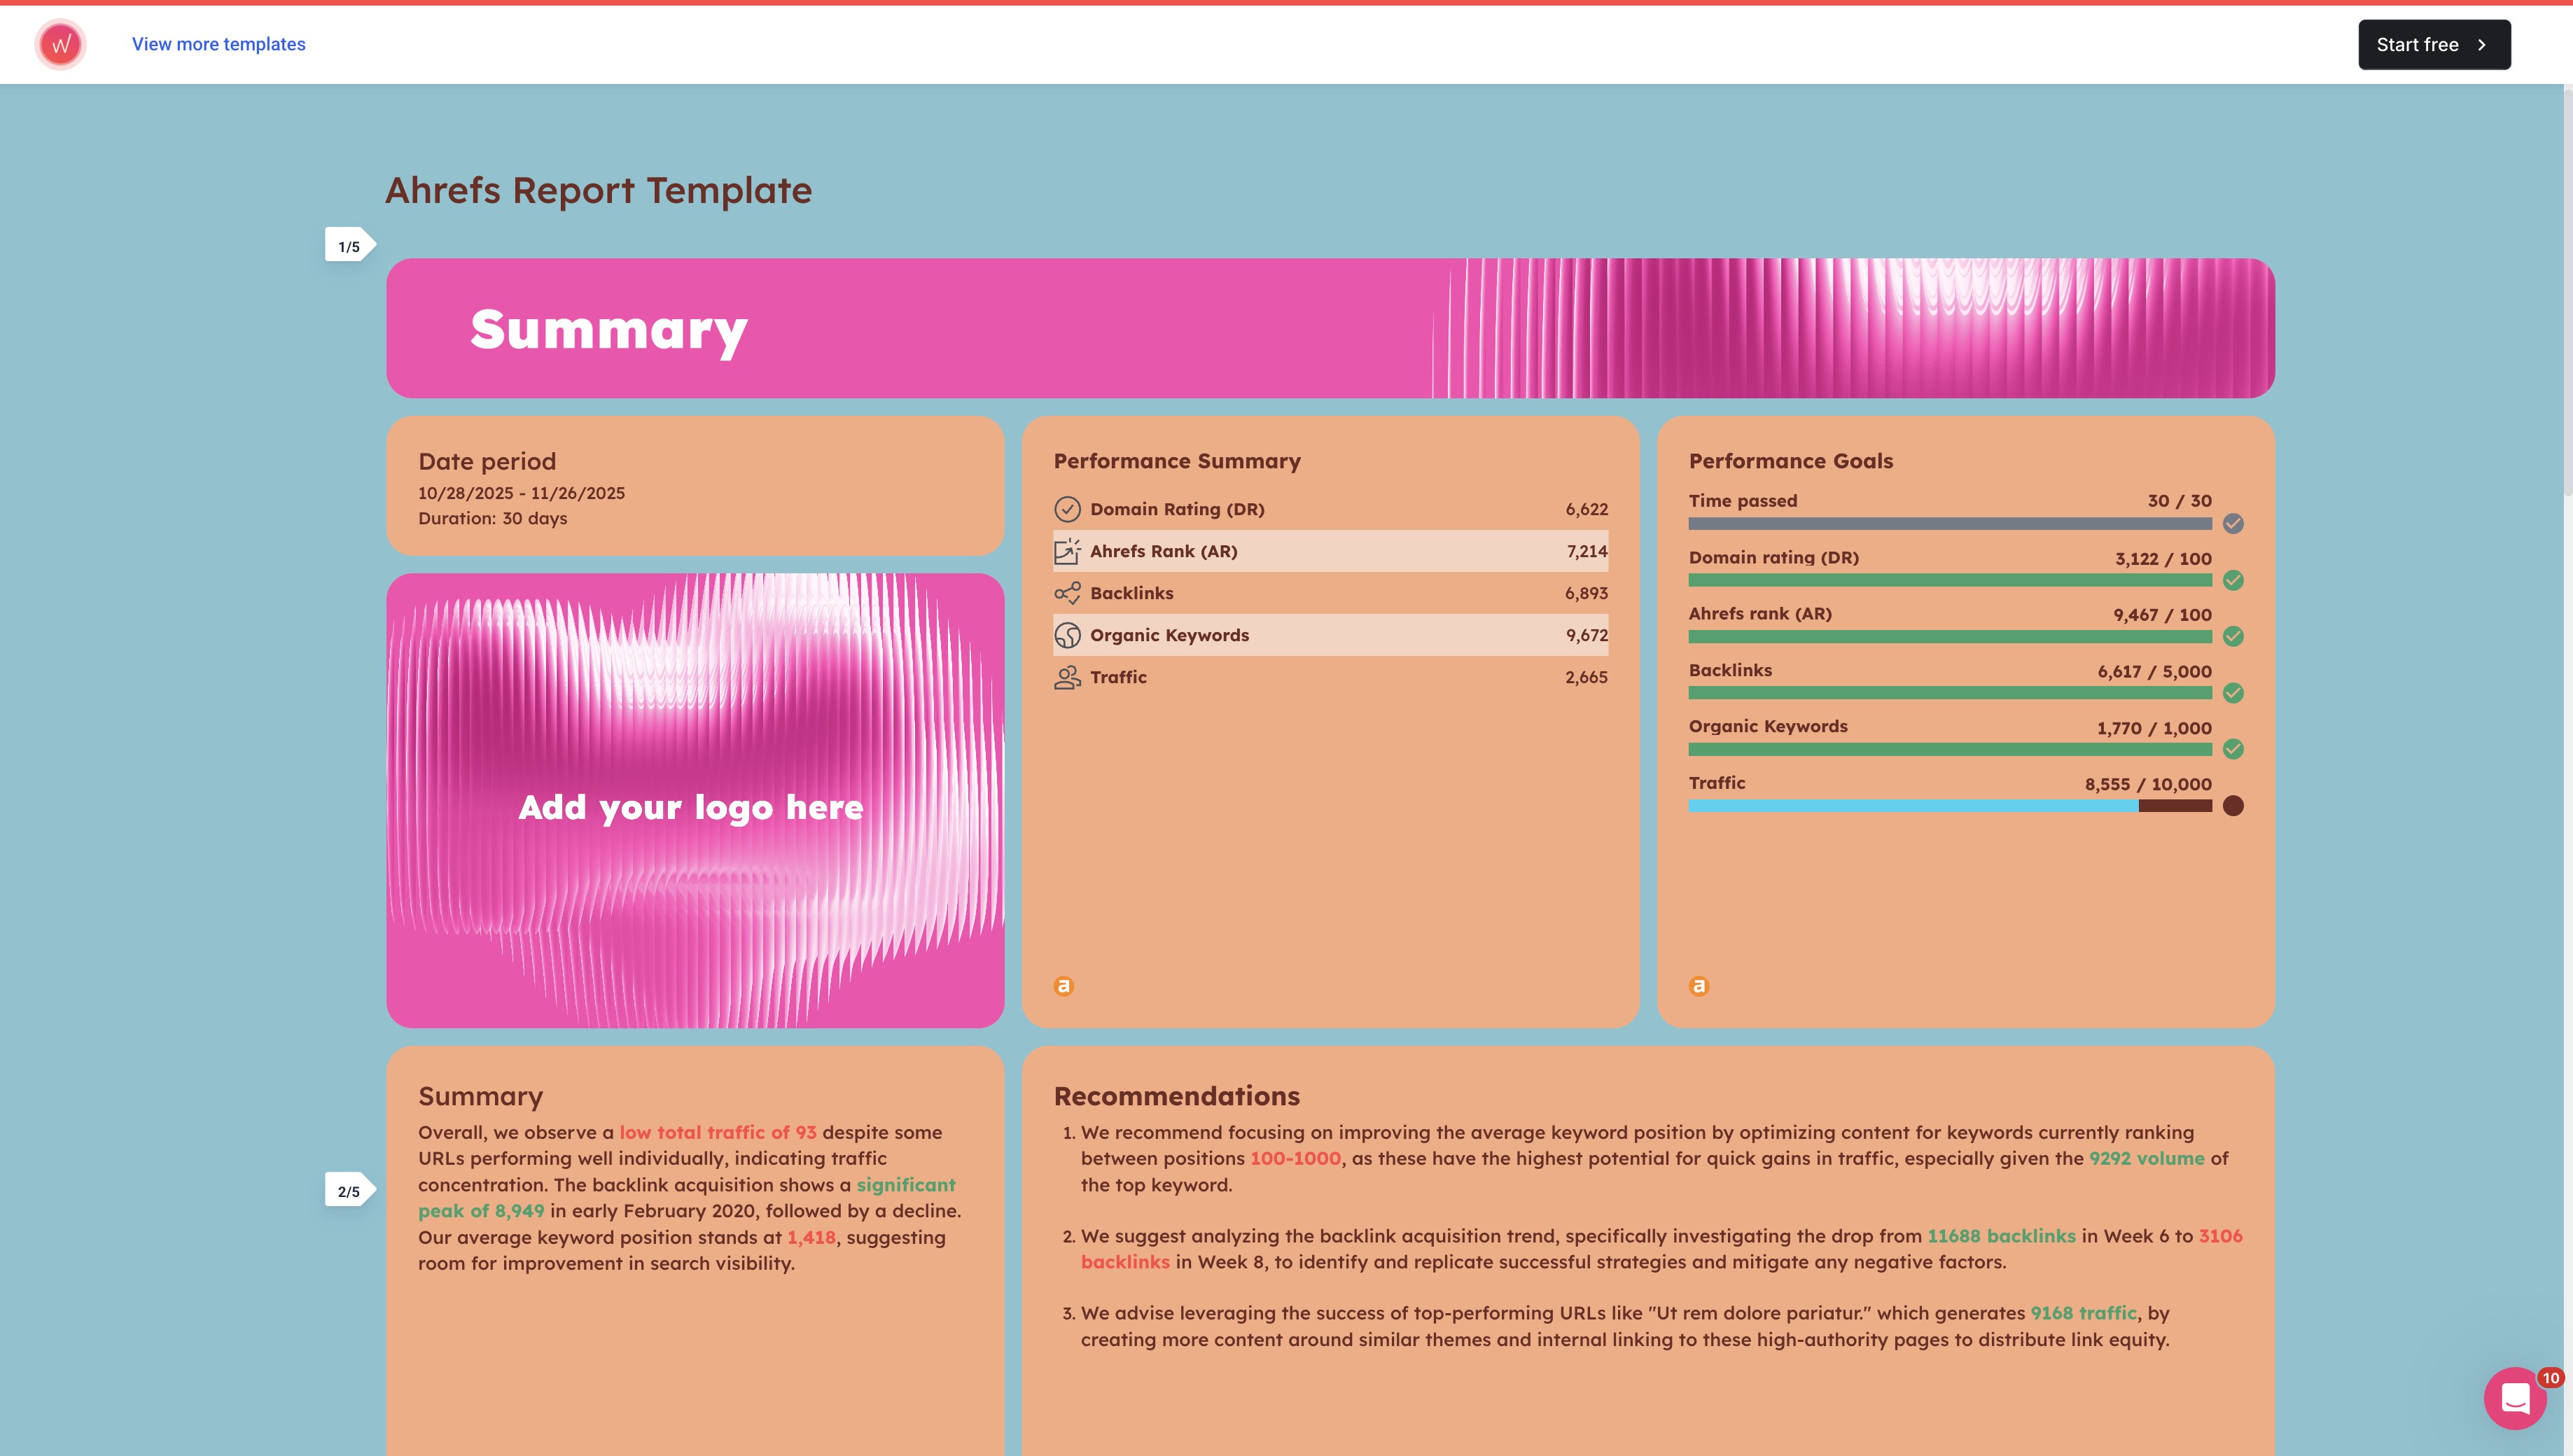Click the Ahrefs Rank chart icon
Screen dimensions: 2573x1456
point(1067,551)
